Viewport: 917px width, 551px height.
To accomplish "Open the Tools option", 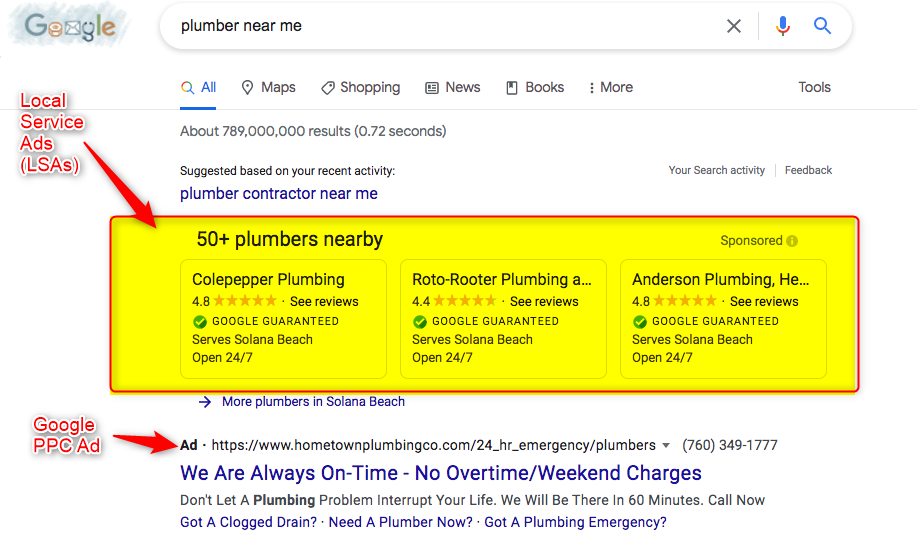I will [x=815, y=87].
